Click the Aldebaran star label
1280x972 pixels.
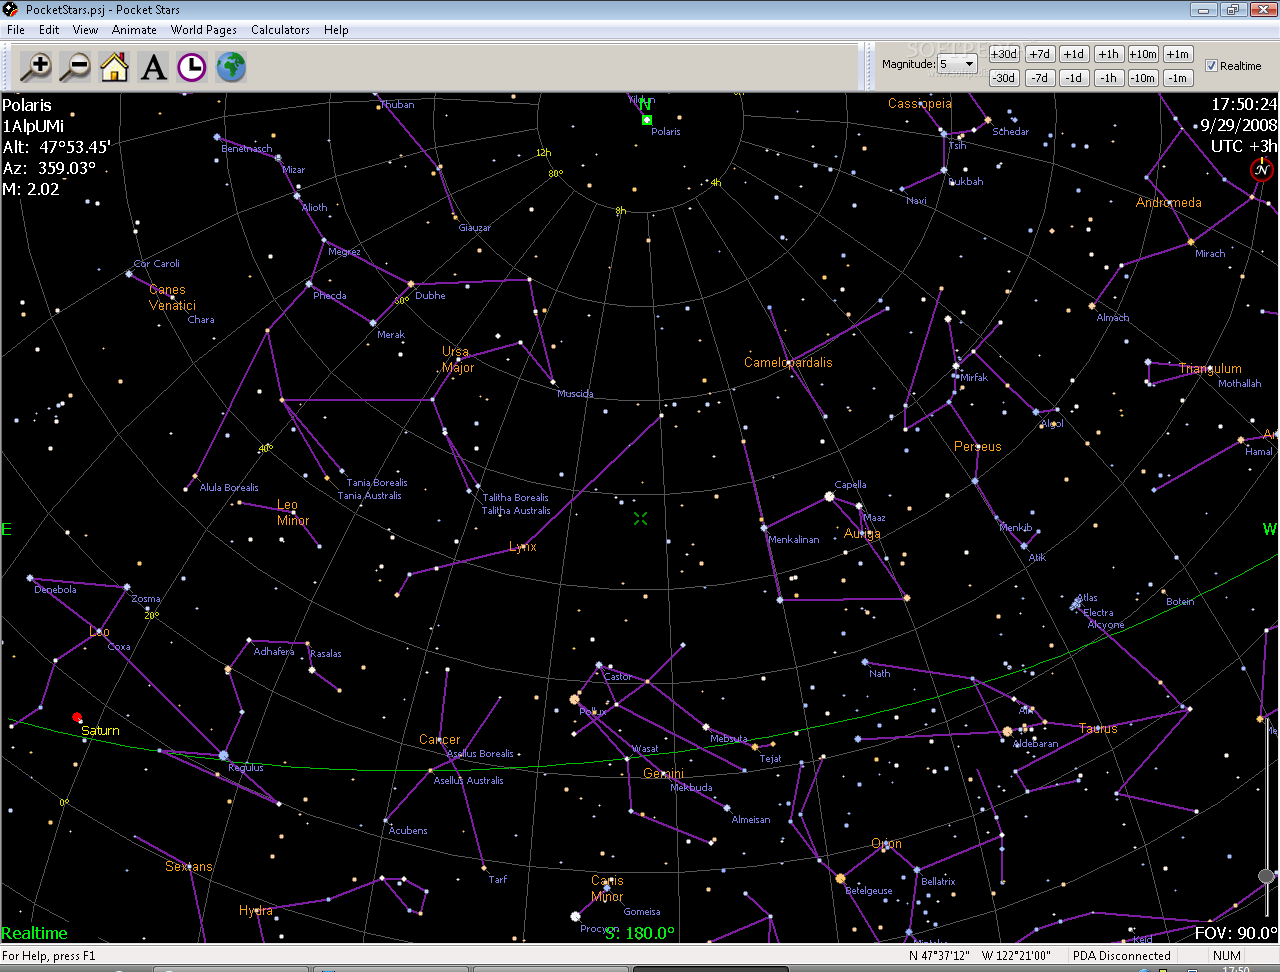(x=1036, y=744)
